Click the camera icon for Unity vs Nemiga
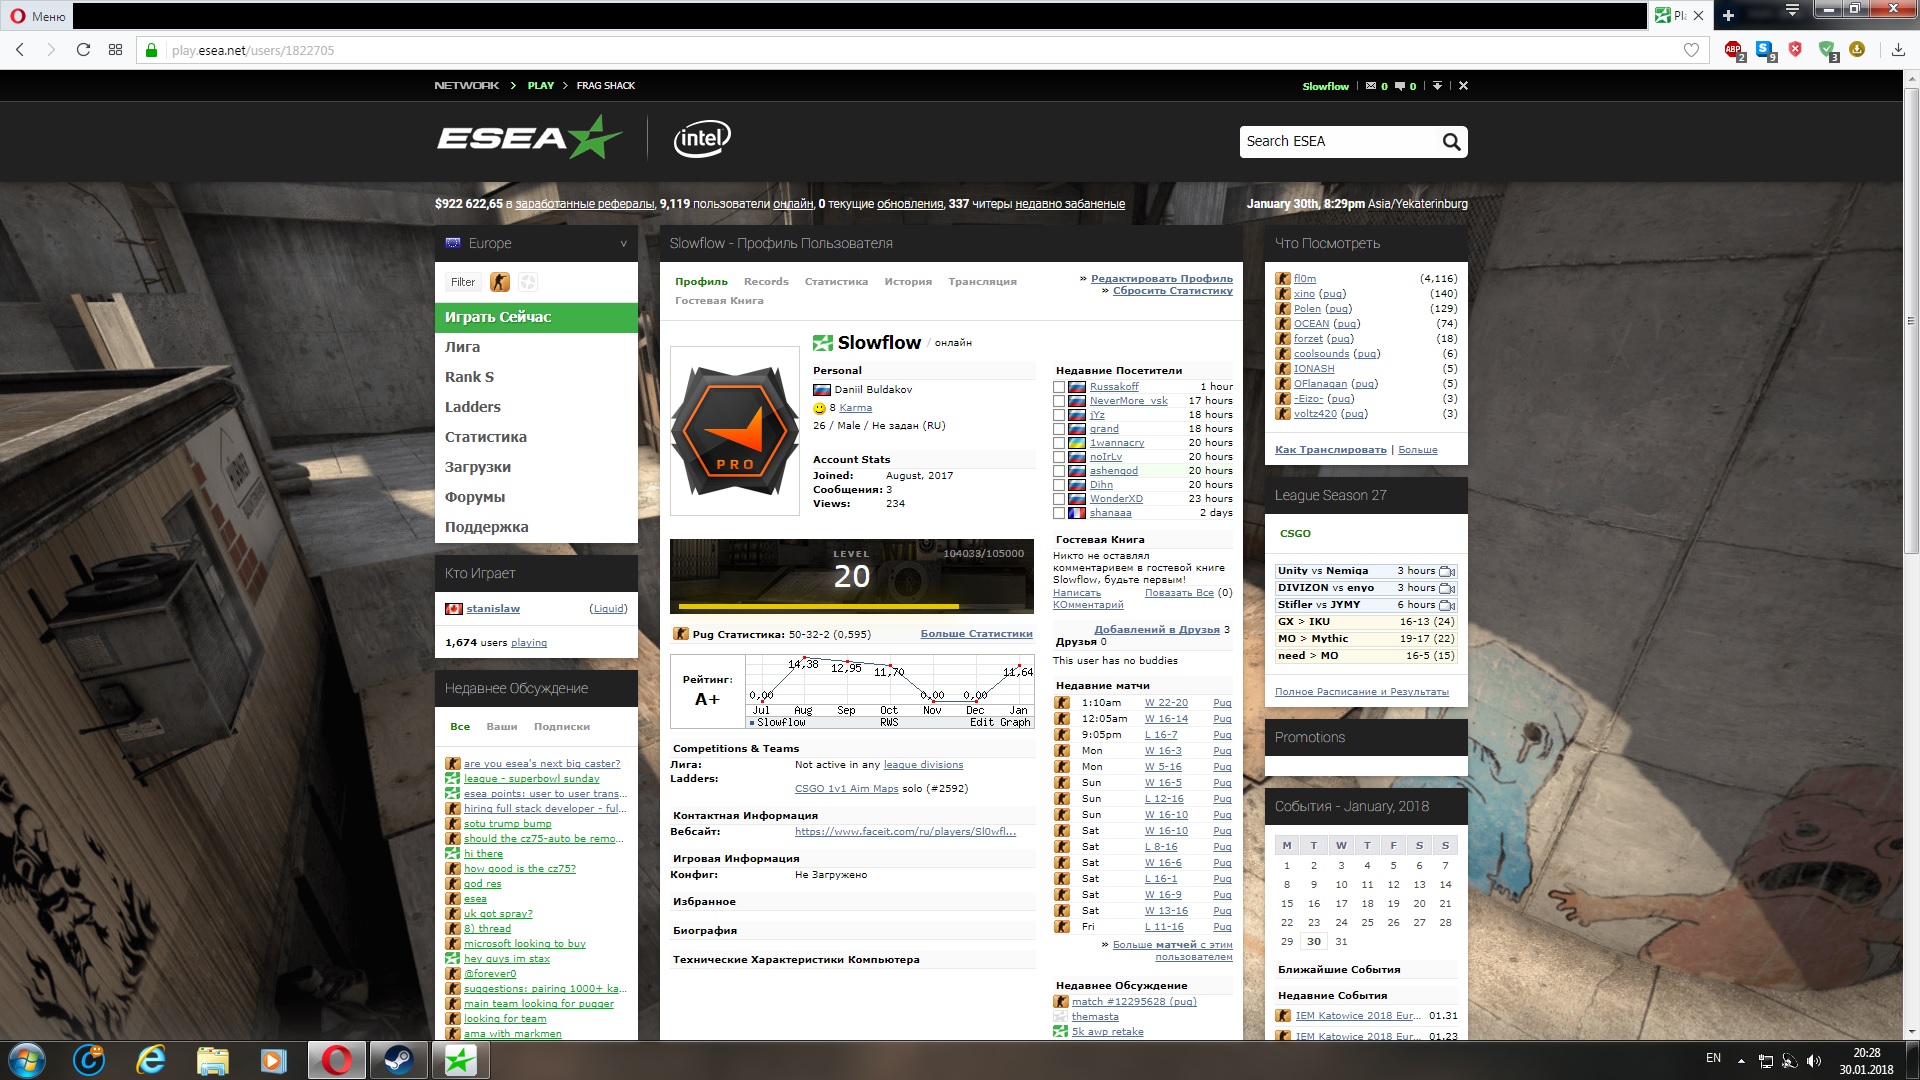 [1447, 571]
